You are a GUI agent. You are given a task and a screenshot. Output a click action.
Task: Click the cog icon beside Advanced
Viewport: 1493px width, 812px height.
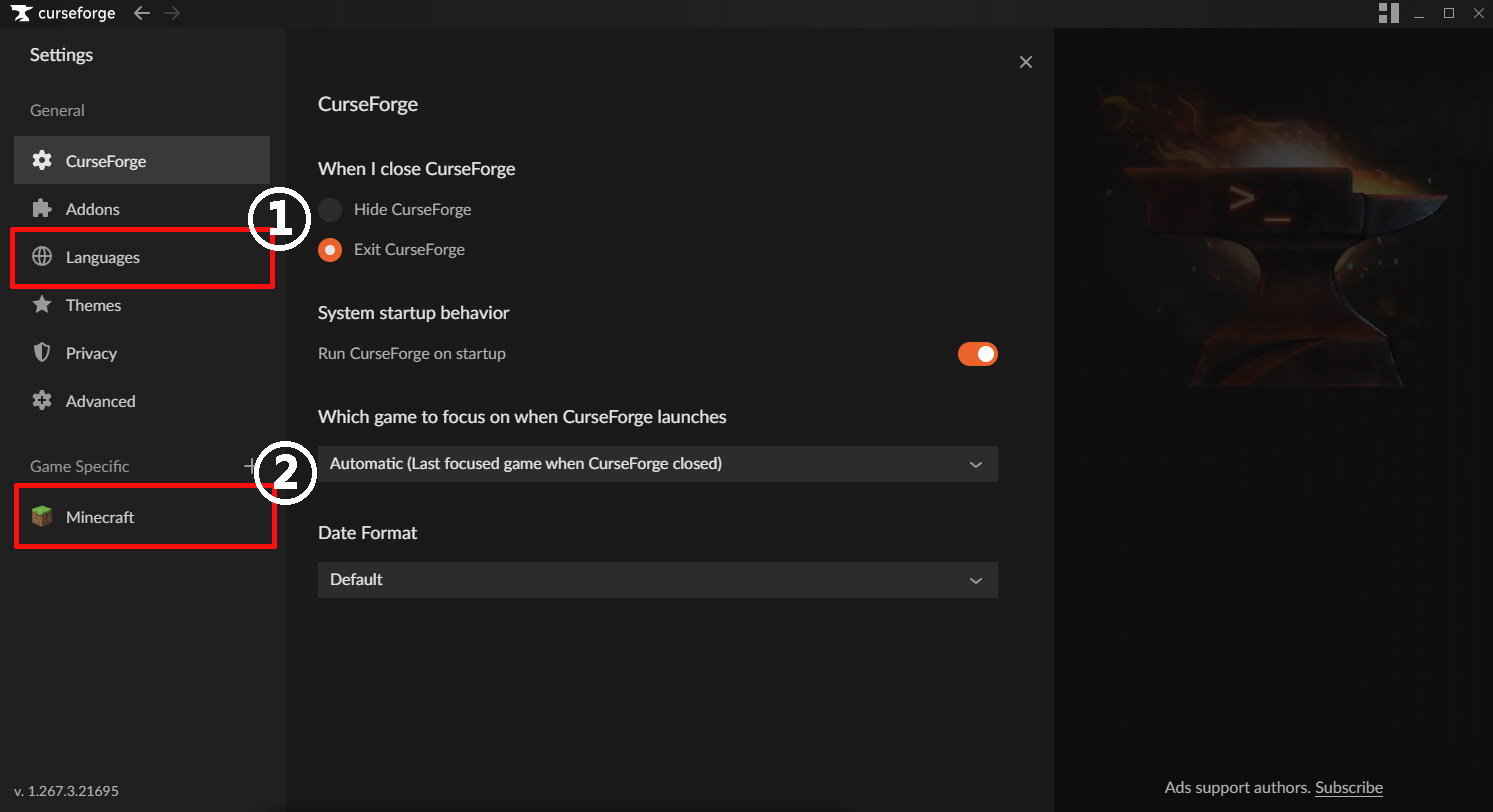tap(42, 400)
